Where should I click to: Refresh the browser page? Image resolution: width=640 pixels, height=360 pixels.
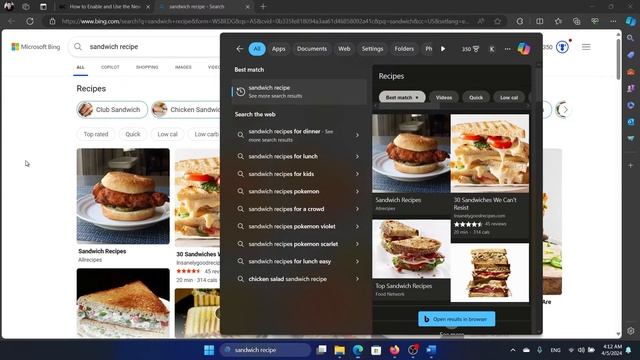pyautogui.click(x=30, y=21)
